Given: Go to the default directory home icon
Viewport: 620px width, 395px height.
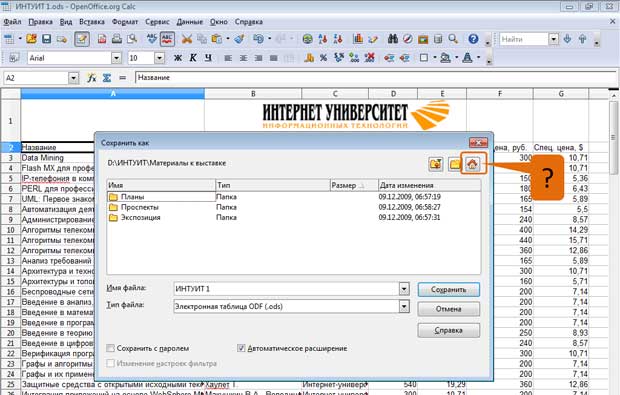Looking at the screenshot, I should point(473,164).
